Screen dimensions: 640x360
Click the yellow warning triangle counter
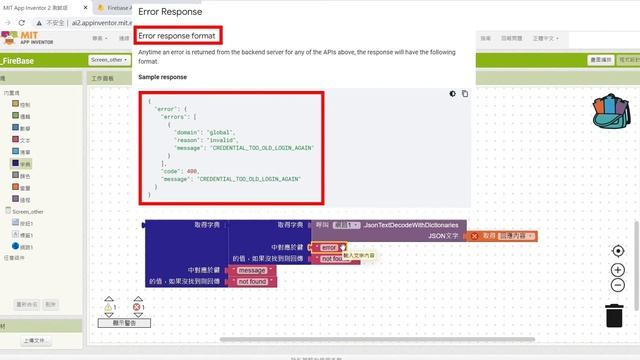click(108, 307)
